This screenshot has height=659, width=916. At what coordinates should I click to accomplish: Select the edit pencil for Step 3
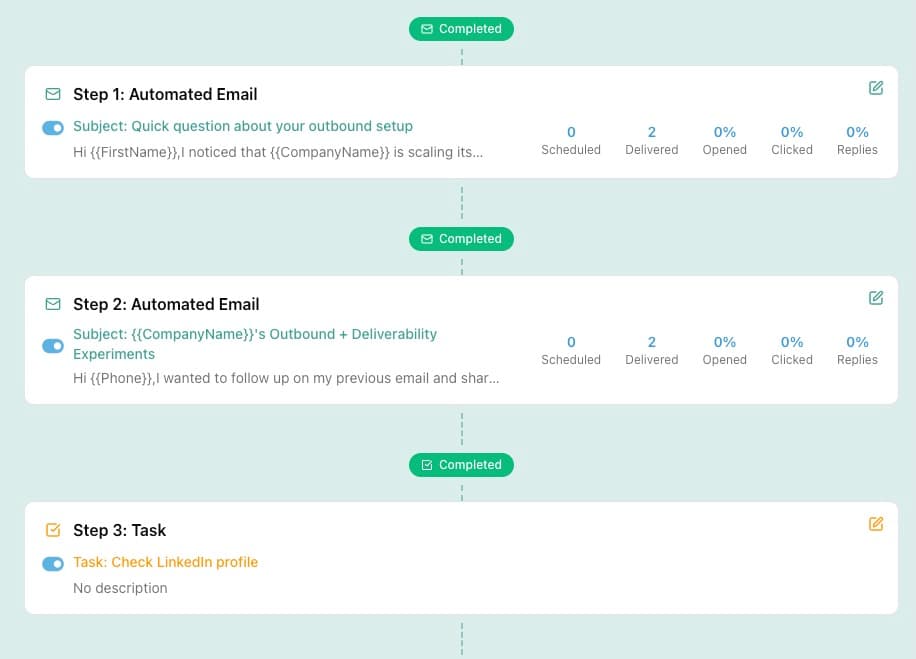point(876,524)
